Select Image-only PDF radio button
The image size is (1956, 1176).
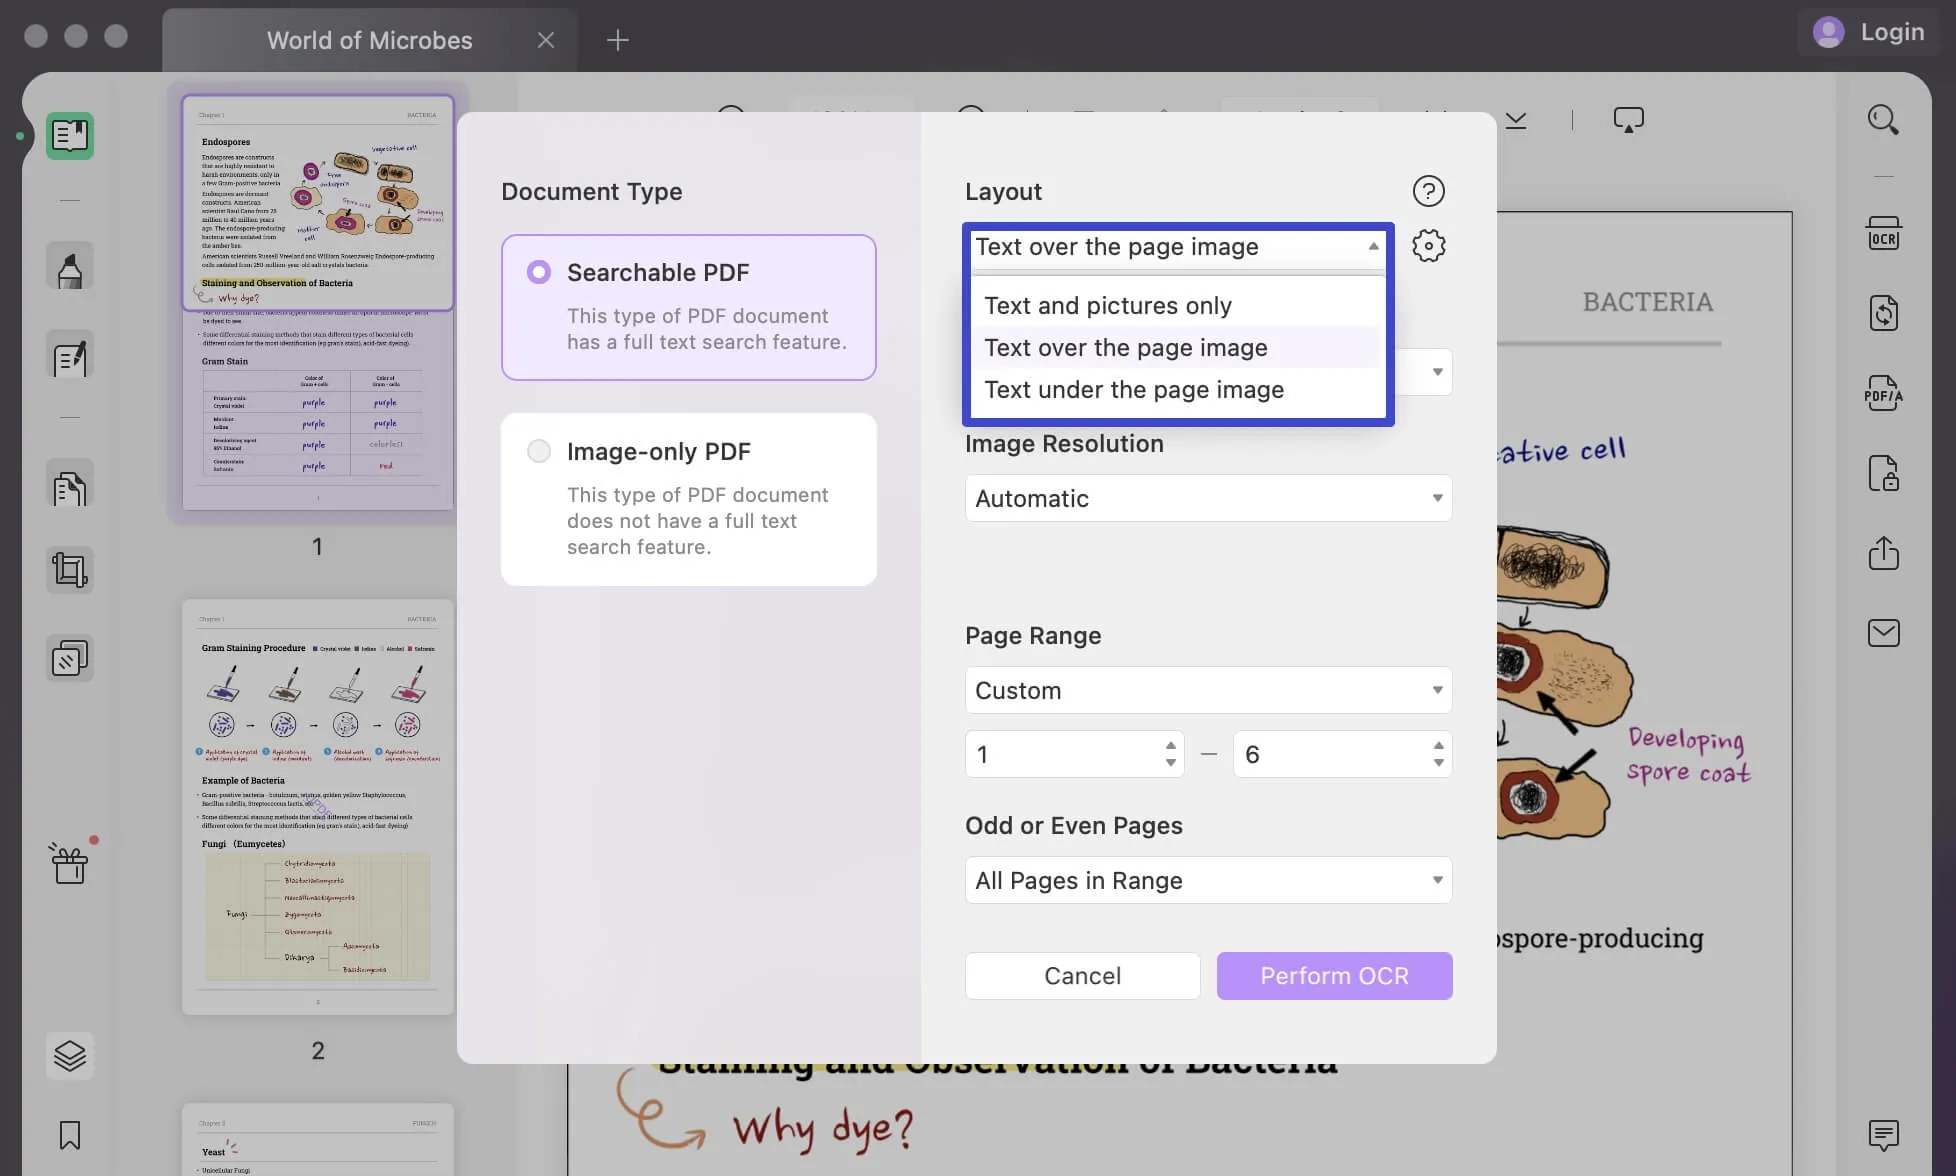[539, 450]
